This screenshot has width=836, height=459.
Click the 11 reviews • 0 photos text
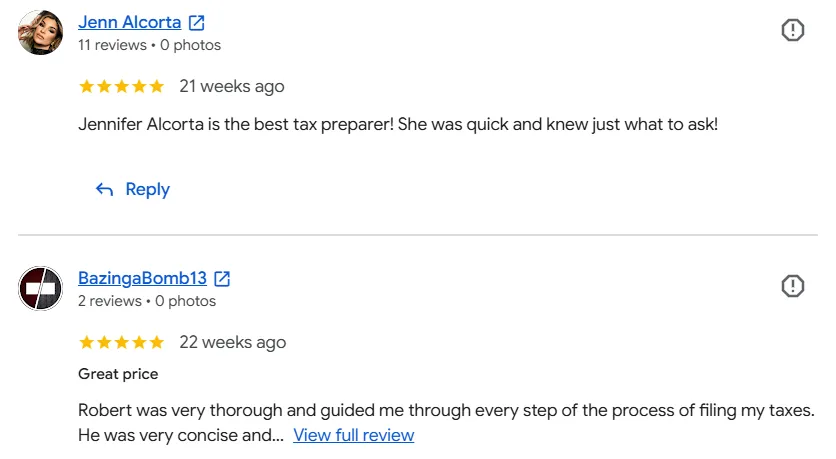point(149,45)
